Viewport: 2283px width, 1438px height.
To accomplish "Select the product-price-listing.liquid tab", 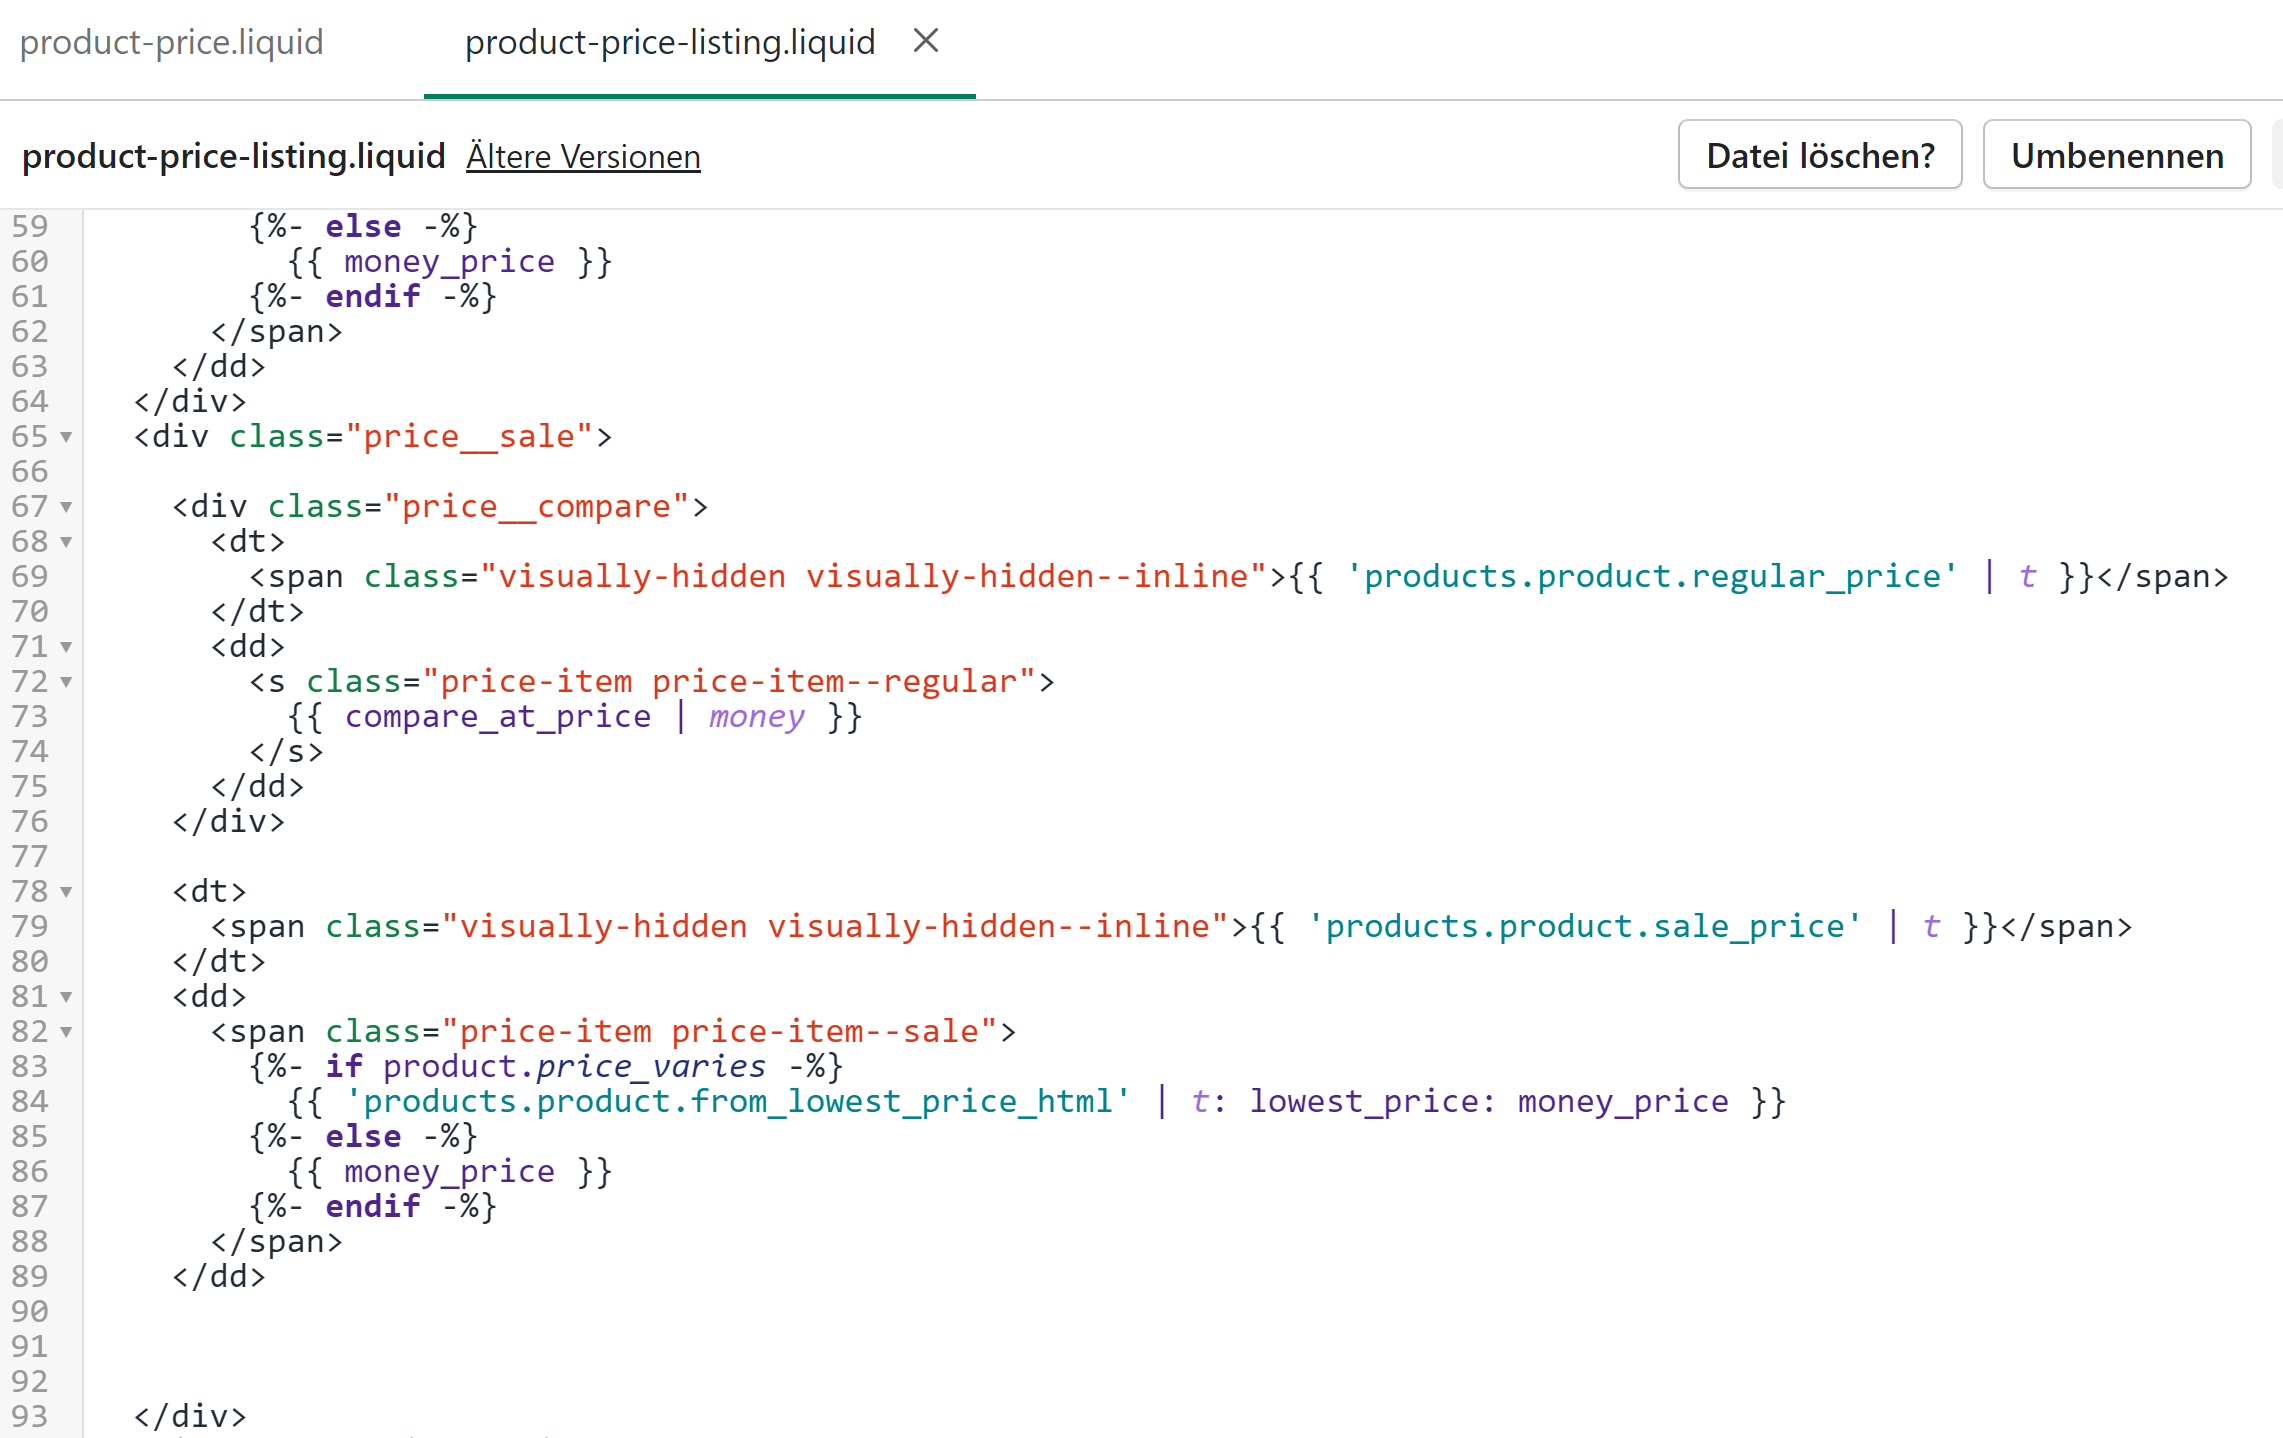I will pyautogui.click(x=669, y=43).
